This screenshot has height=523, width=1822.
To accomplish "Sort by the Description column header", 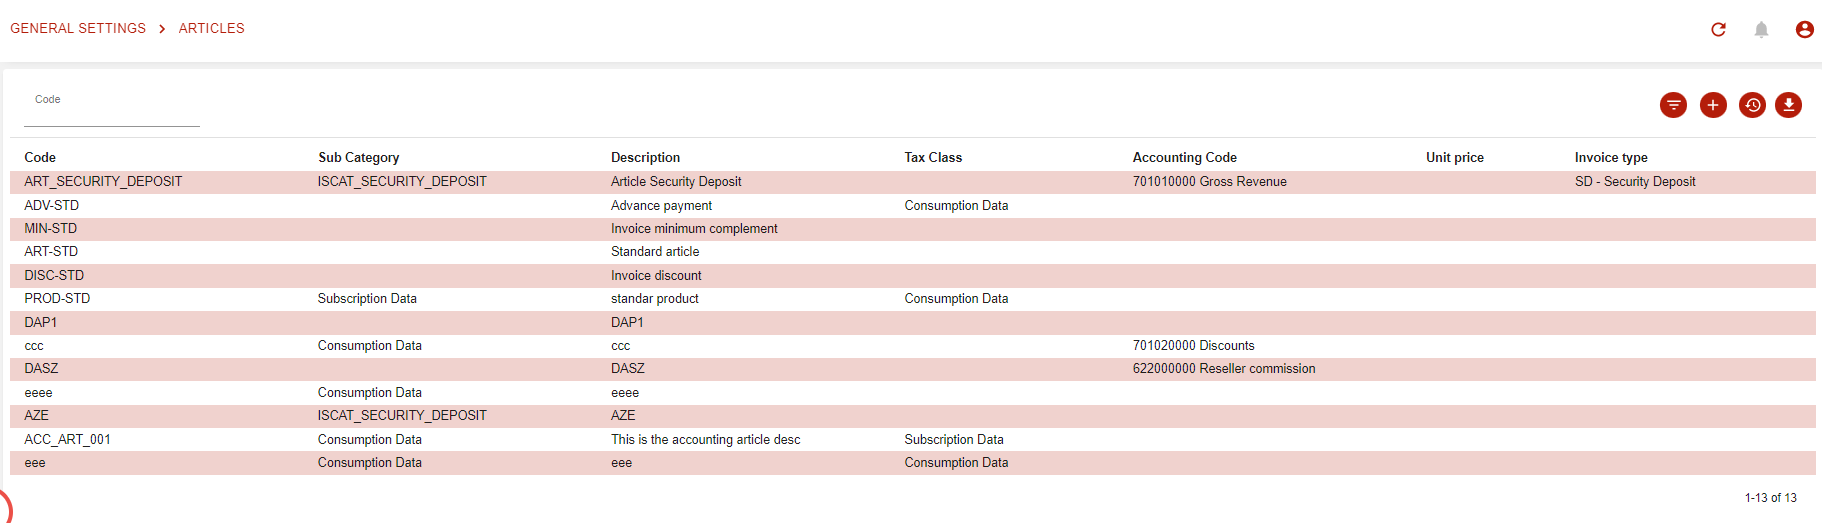I will pyautogui.click(x=645, y=157).
